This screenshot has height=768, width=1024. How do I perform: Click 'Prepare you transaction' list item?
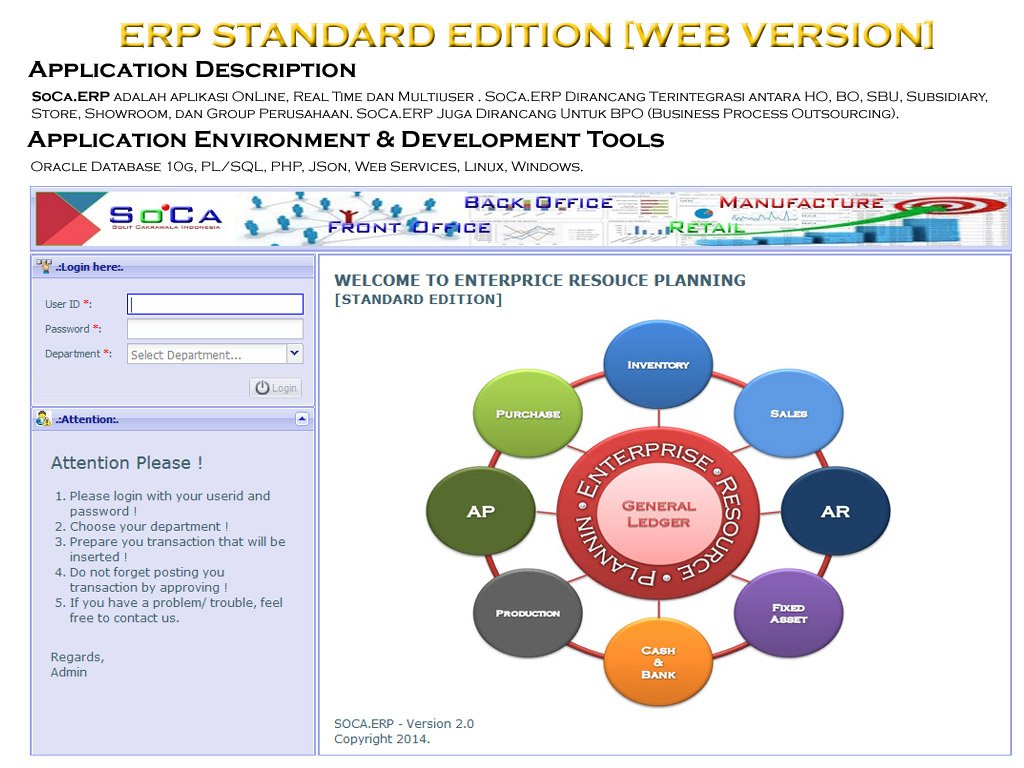click(178, 549)
